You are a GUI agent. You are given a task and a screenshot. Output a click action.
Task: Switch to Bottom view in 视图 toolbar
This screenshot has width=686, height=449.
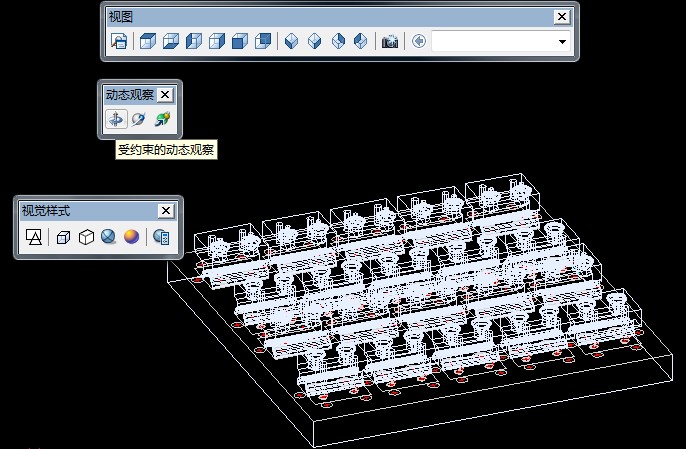pos(171,42)
